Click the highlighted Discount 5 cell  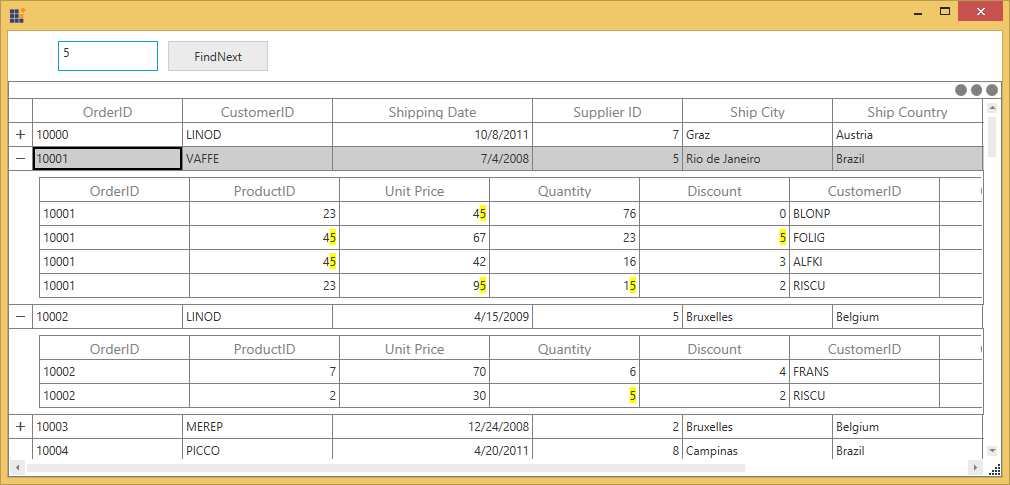pos(714,237)
